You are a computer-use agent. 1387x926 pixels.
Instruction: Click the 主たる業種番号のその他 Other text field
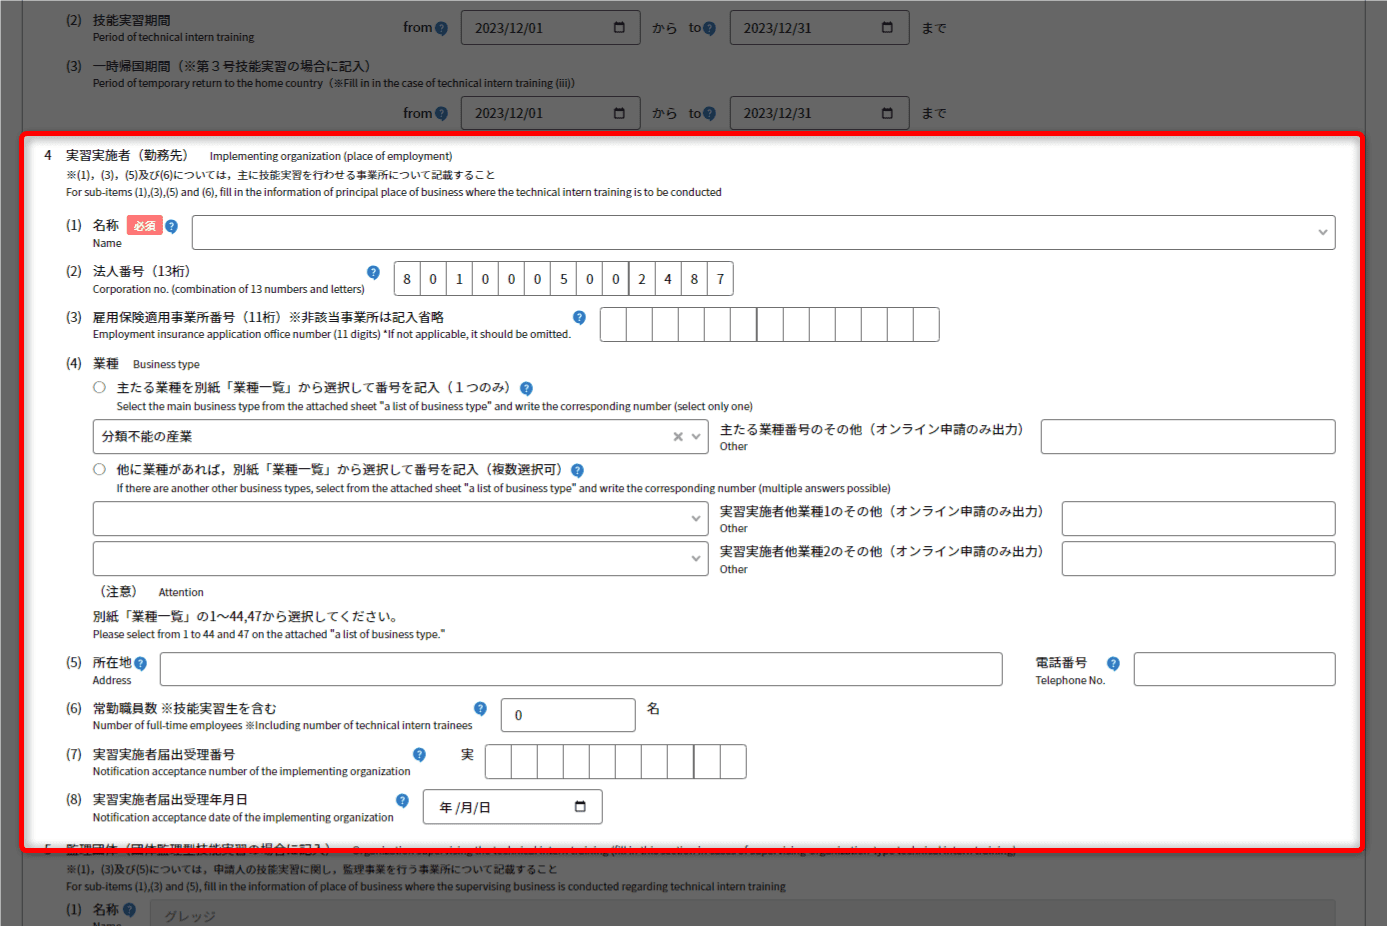pyautogui.click(x=1187, y=437)
